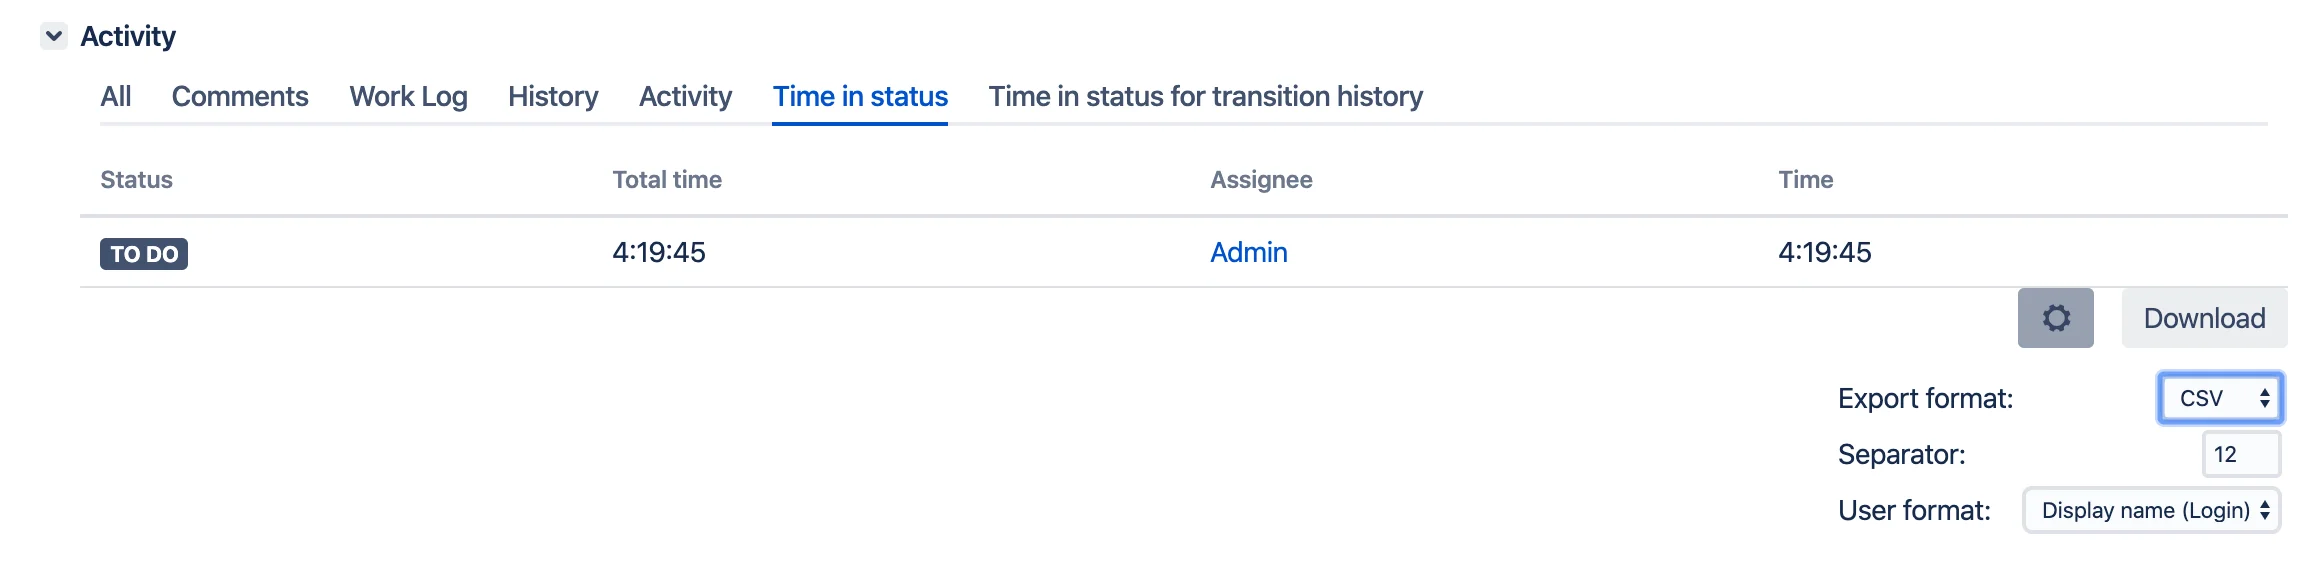The image size is (2308, 574).
Task: Open the User format dropdown
Action: click(2152, 510)
